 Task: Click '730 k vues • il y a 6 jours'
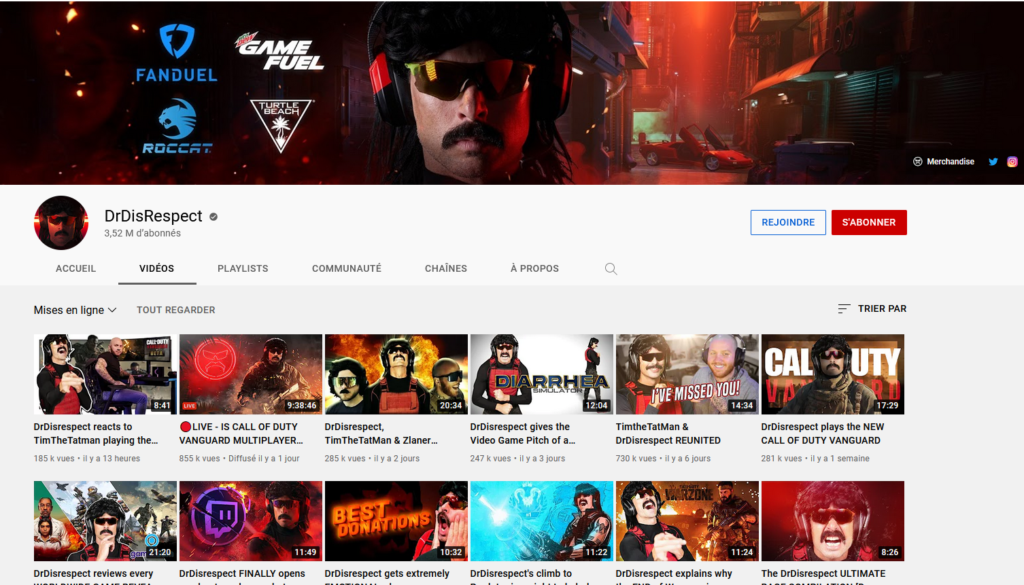(x=663, y=458)
